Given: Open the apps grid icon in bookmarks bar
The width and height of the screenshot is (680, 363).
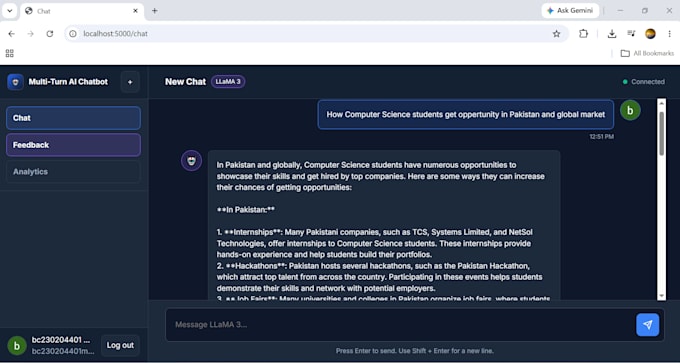Looking at the screenshot, I should [10, 53].
